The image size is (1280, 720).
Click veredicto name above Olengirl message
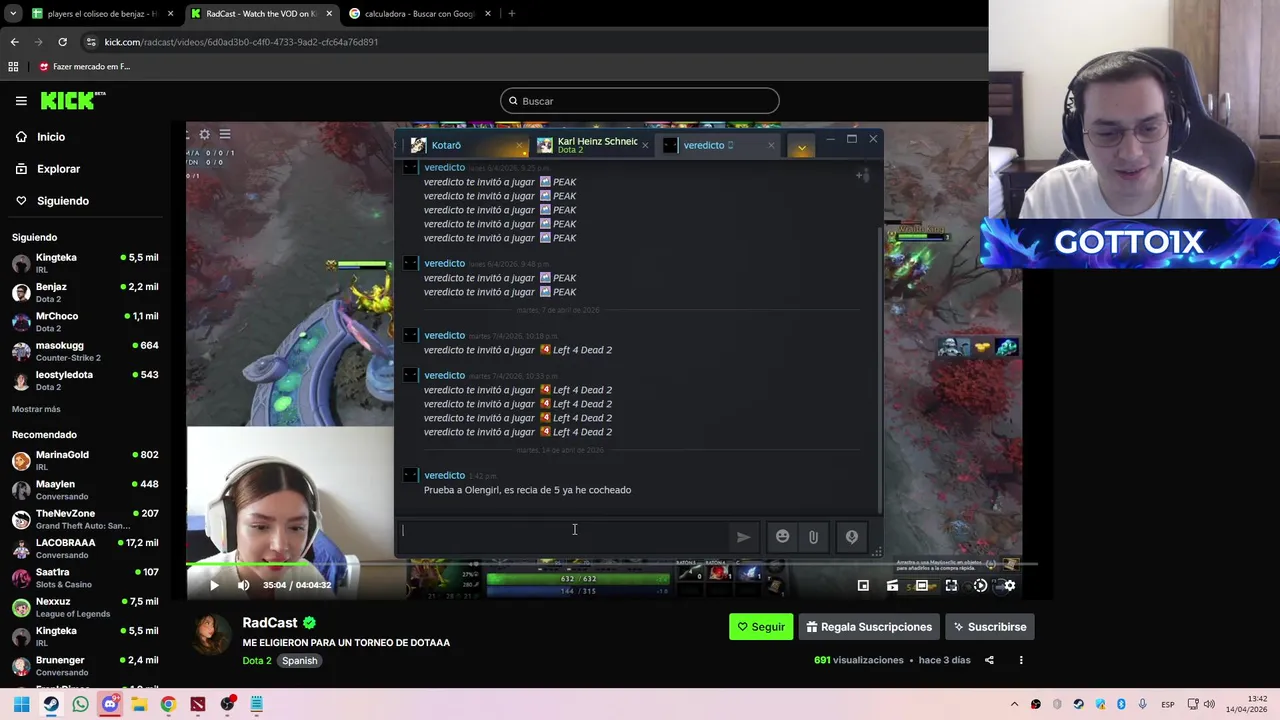[x=444, y=476]
